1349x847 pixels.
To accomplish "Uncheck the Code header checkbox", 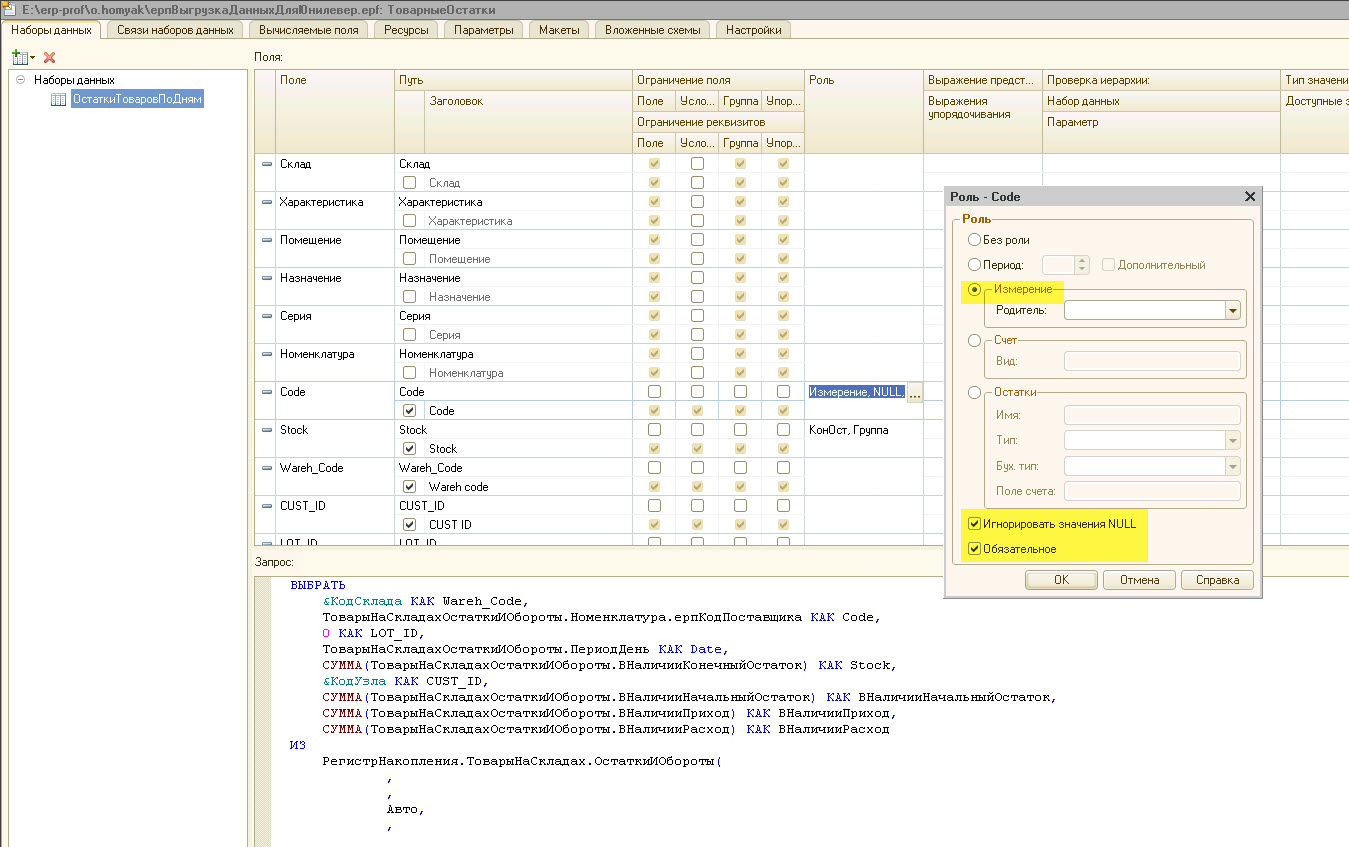I will coord(410,411).
